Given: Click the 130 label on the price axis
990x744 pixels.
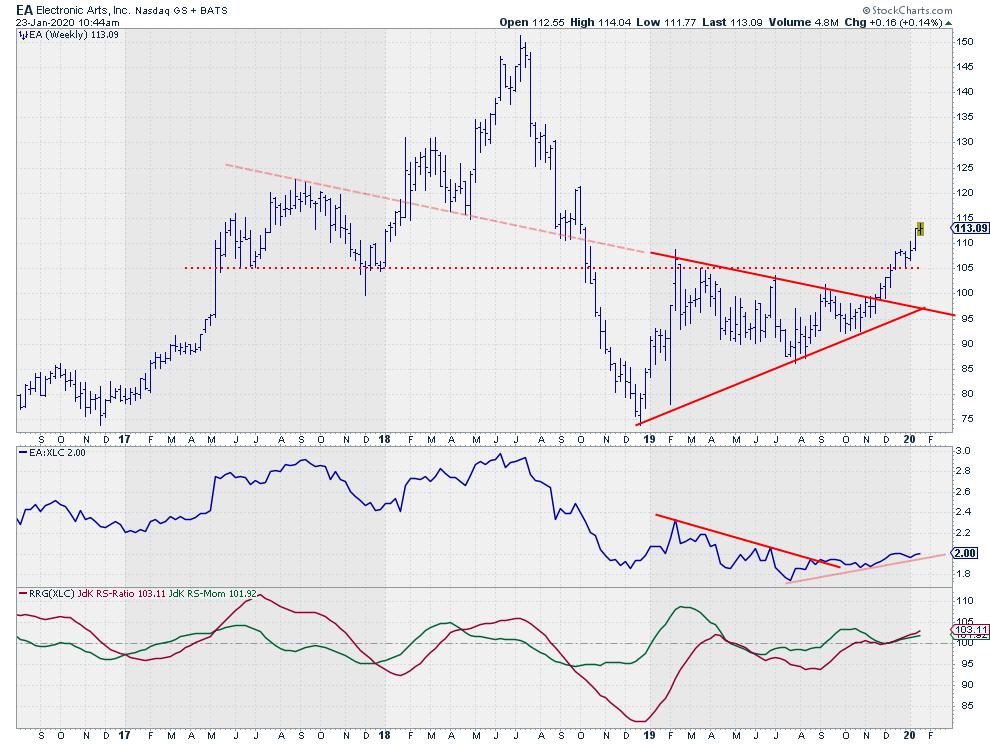Looking at the screenshot, I should (x=965, y=142).
